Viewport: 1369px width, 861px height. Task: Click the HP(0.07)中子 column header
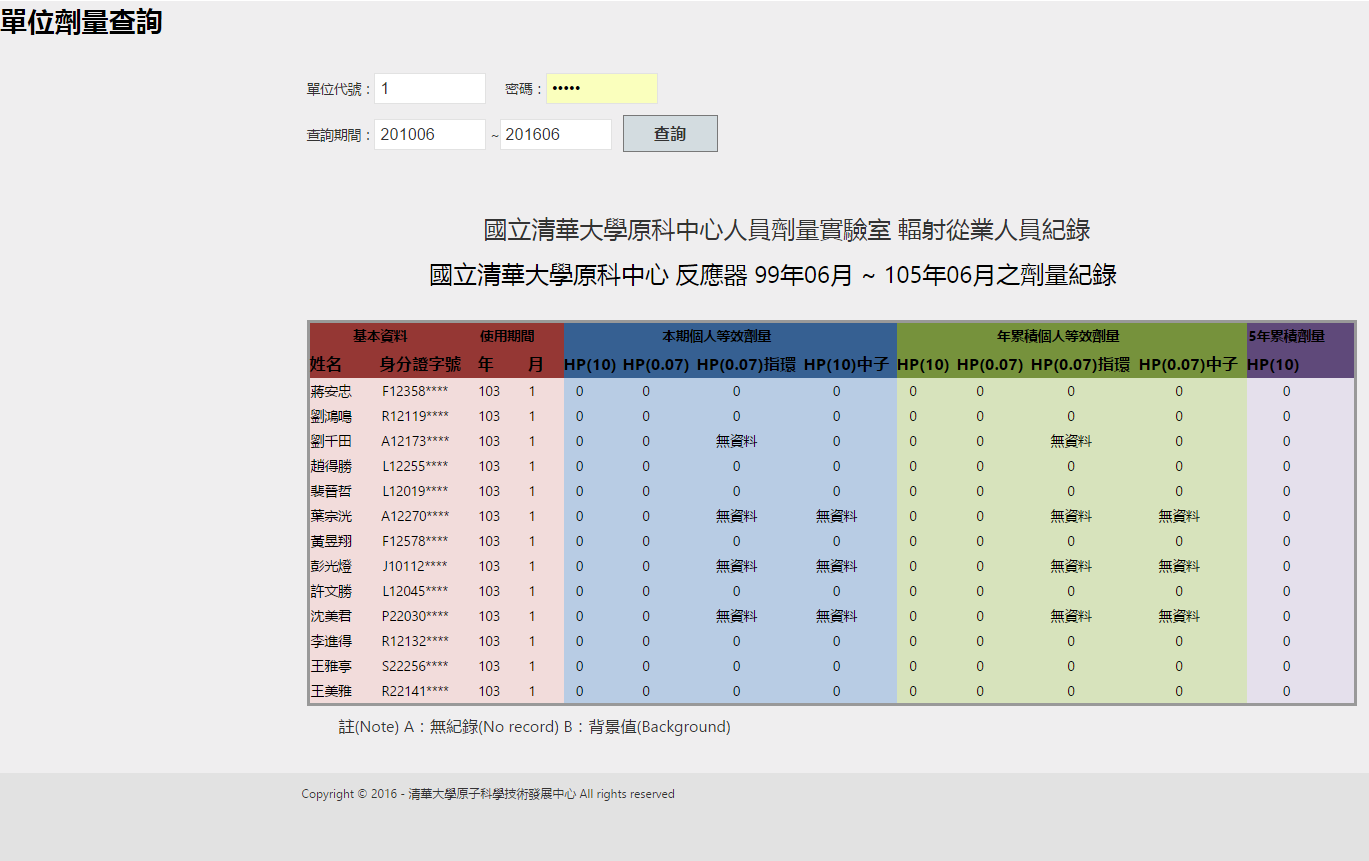click(1188, 365)
